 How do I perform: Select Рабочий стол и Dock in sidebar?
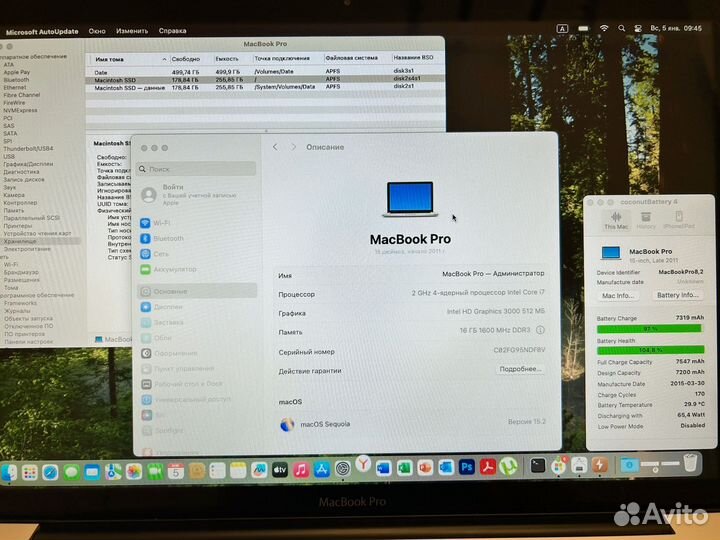click(197, 384)
